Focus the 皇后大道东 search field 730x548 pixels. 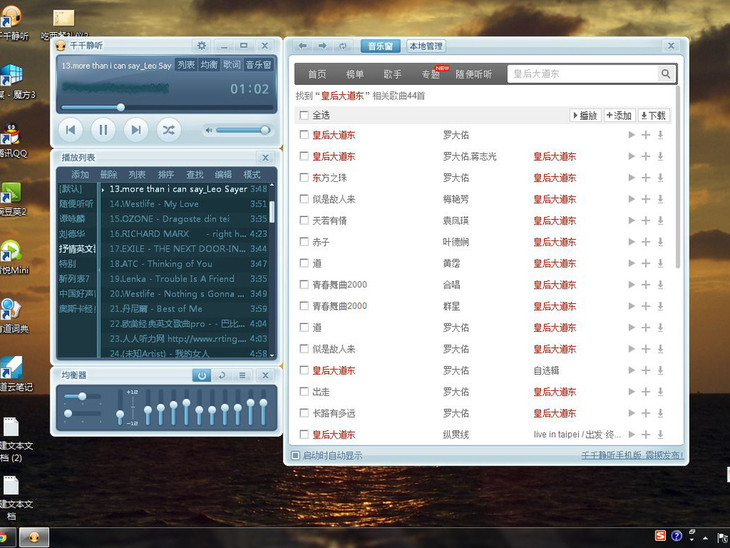[x=583, y=74]
